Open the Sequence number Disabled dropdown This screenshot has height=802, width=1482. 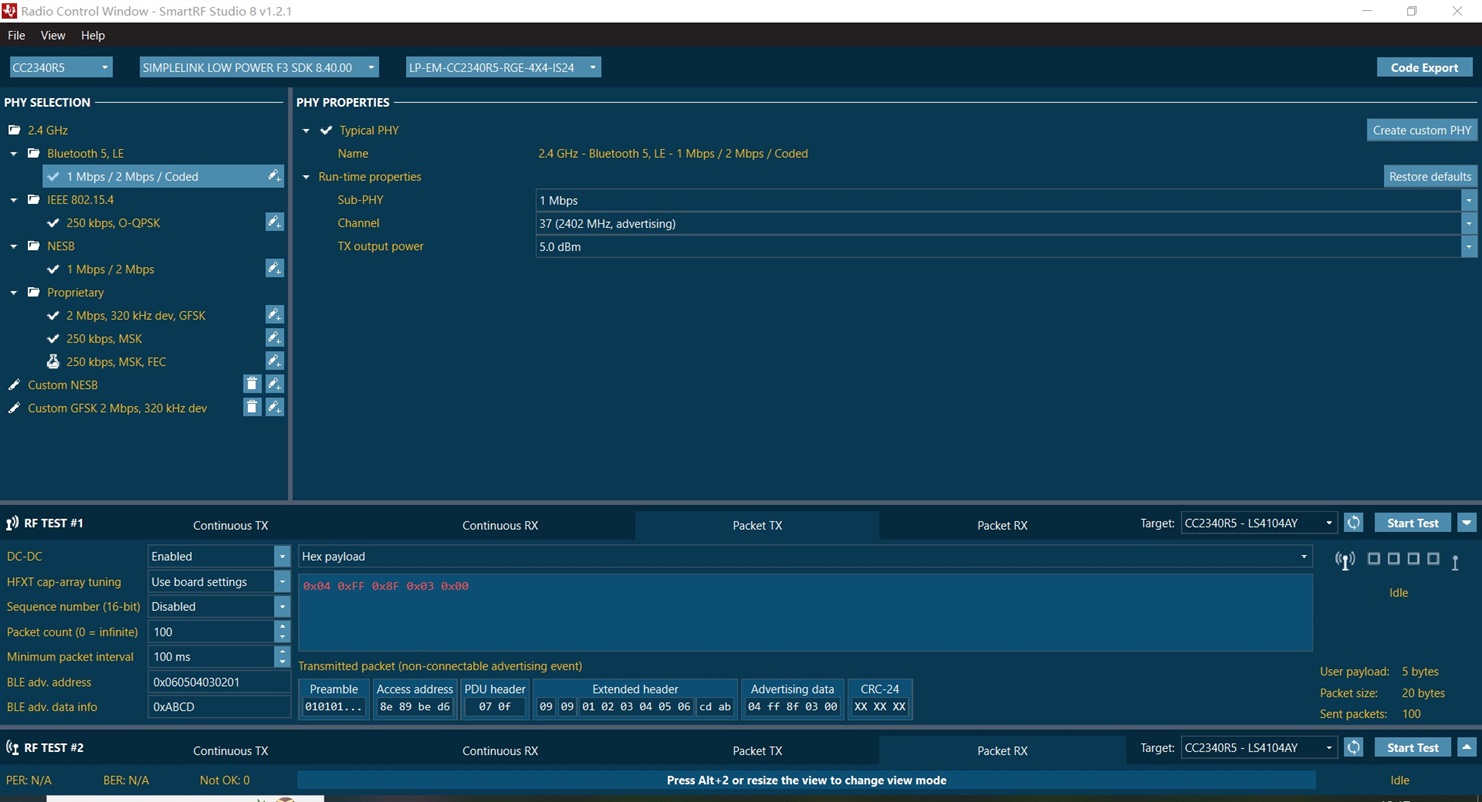point(282,606)
